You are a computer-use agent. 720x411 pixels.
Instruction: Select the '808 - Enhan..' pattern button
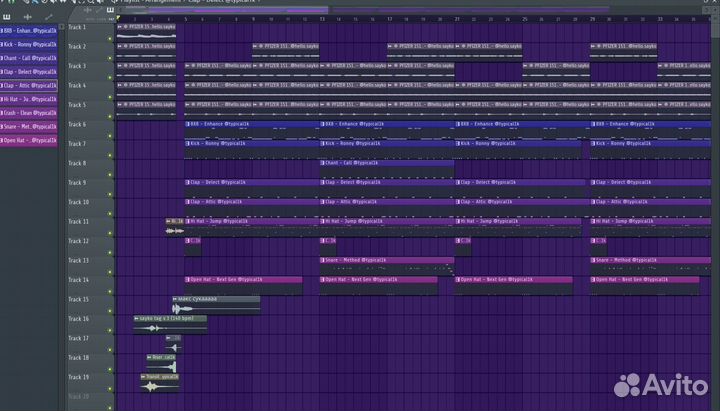click(x=30, y=32)
